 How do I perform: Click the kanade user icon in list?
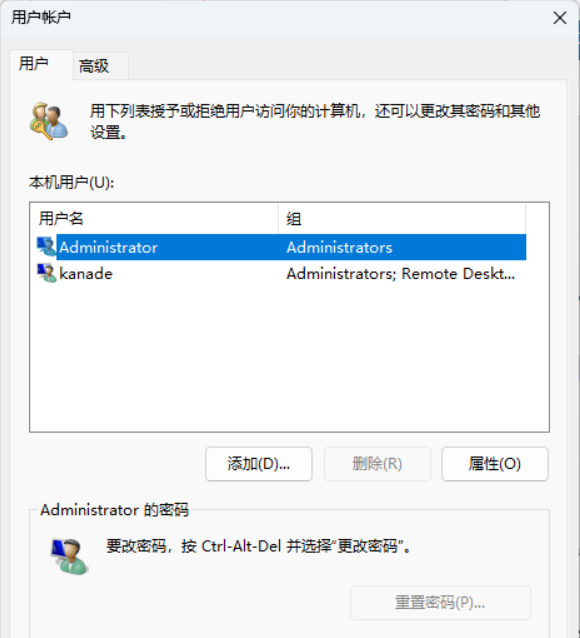click(46, 273)
